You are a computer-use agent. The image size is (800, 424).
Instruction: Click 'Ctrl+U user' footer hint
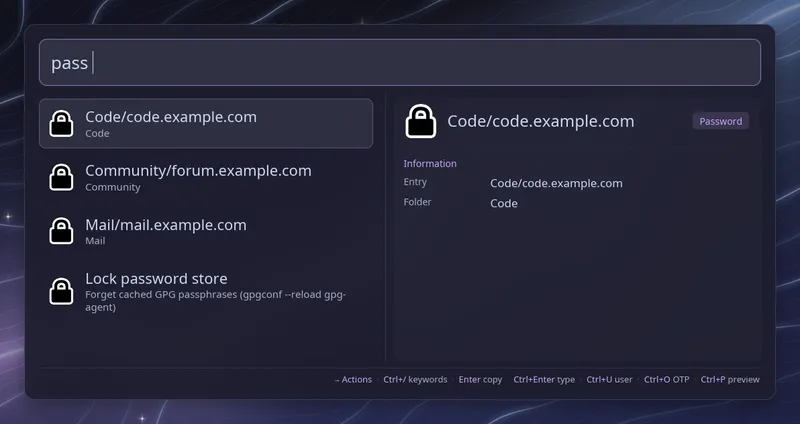click(x=609, y=380)
